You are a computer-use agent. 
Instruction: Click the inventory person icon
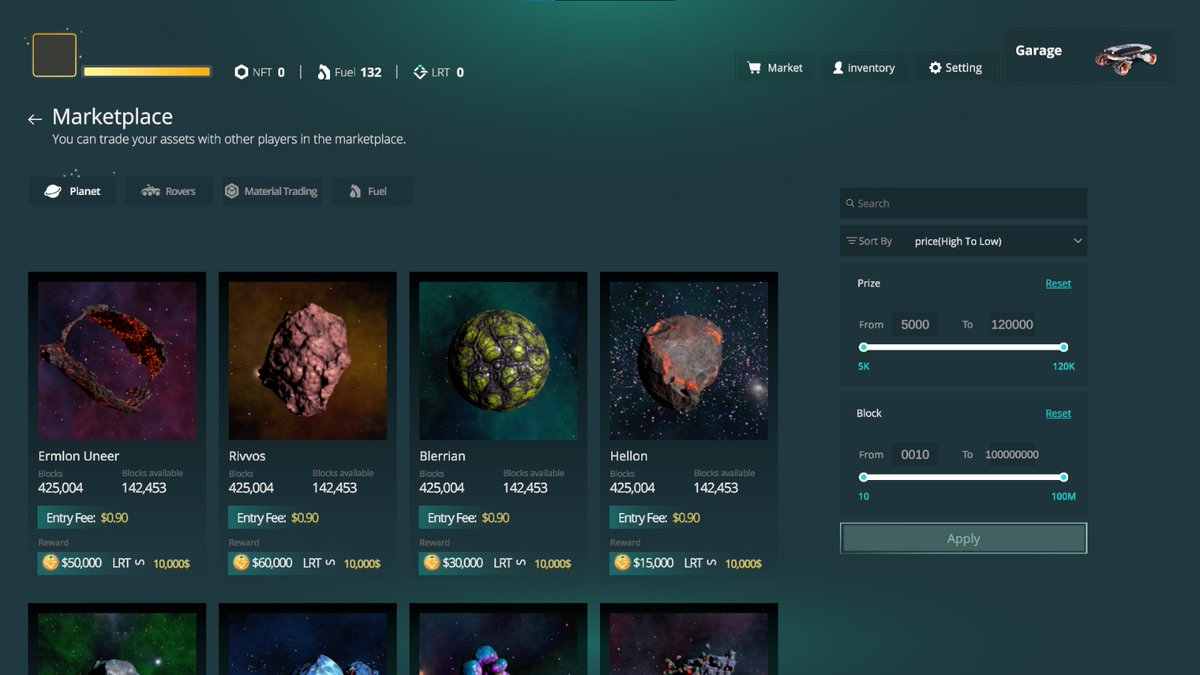pos(838,68)
